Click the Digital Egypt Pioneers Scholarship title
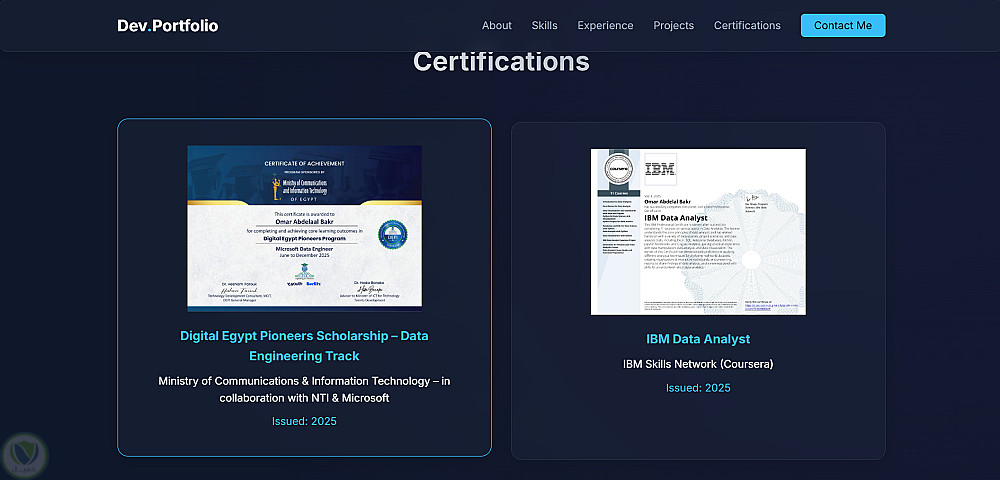Viewport: 1000px width, 480px height. tap(304, 345)
